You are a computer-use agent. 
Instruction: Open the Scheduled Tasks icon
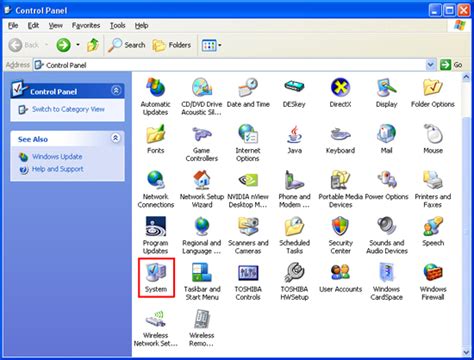[294, 236]
